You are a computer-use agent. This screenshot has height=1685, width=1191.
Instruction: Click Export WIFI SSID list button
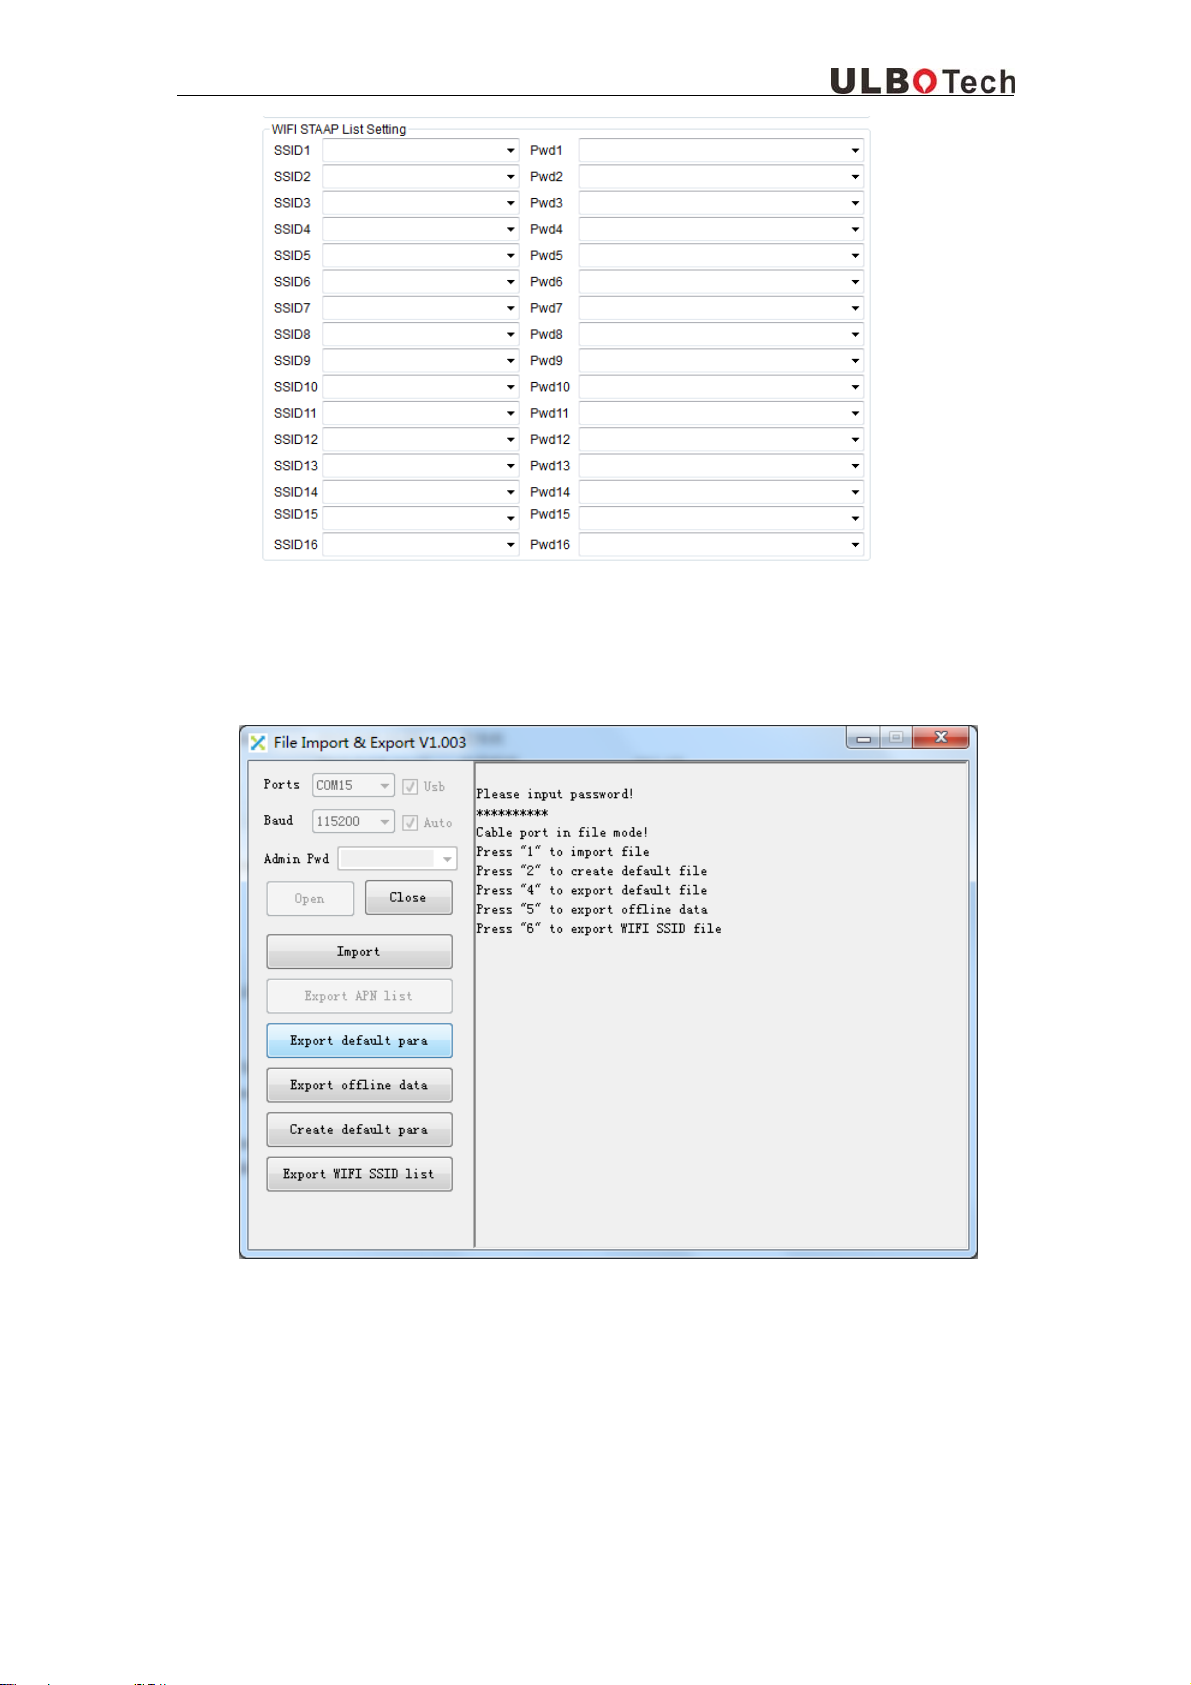[359, 1174]
